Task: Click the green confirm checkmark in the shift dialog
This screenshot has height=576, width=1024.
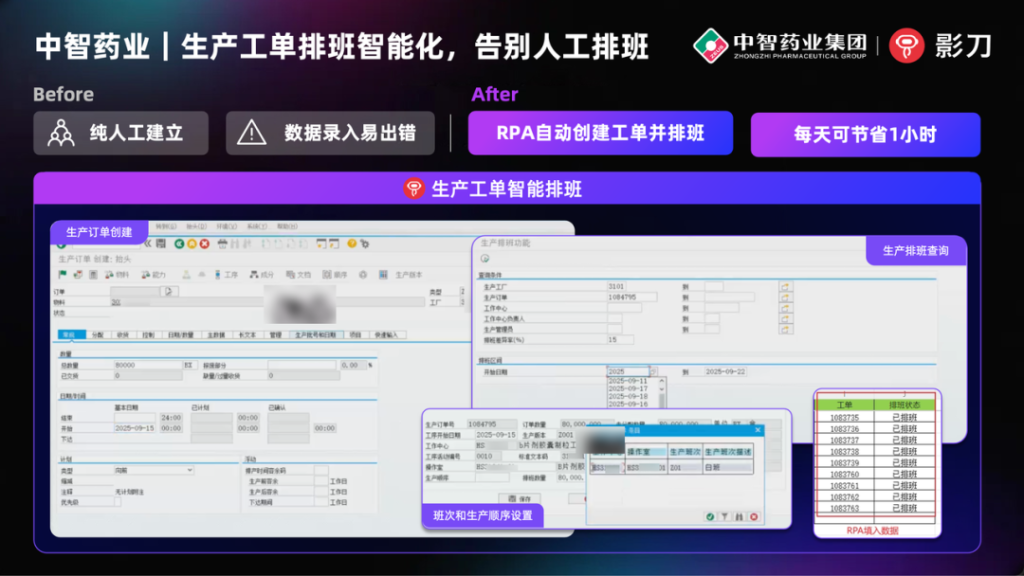Action: click(x=709, y=517)
